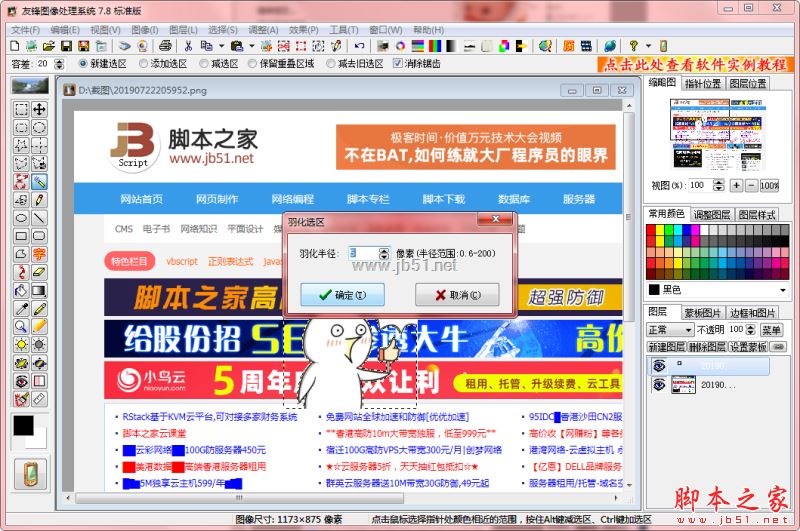The height and width of the screenshot is (531, 800).
Task: Select the red pencil tool
Action: click(x=39, y=200)
